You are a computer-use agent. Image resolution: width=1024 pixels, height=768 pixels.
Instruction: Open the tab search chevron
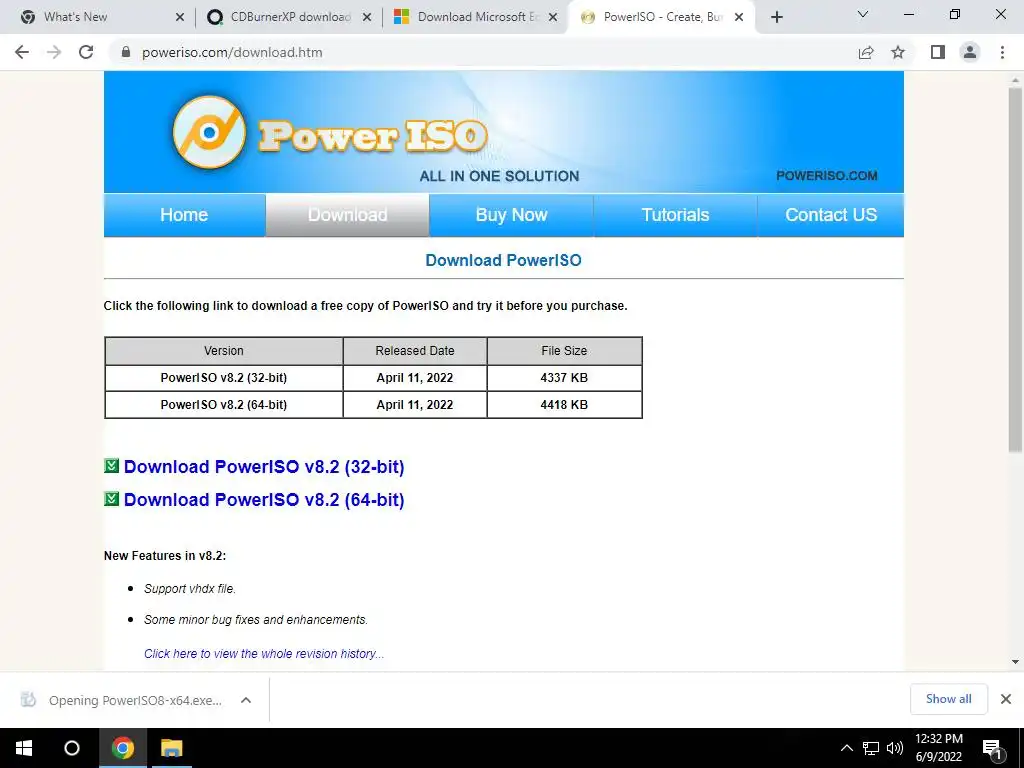tap(863, 14)
